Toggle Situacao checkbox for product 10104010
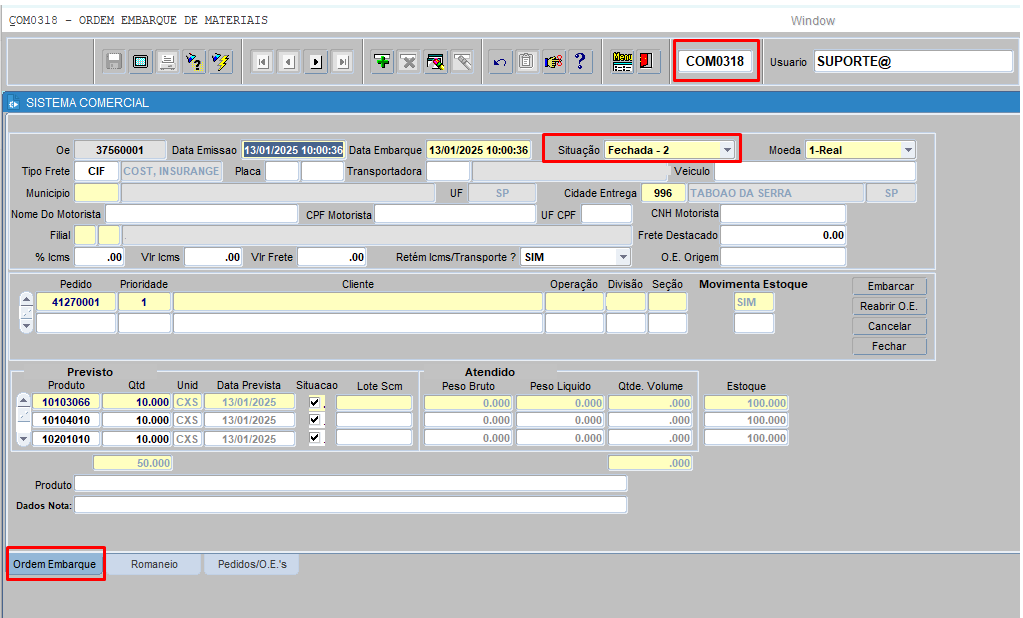Viewport: 1023px width, 618px height. click(x=315, y=420)
